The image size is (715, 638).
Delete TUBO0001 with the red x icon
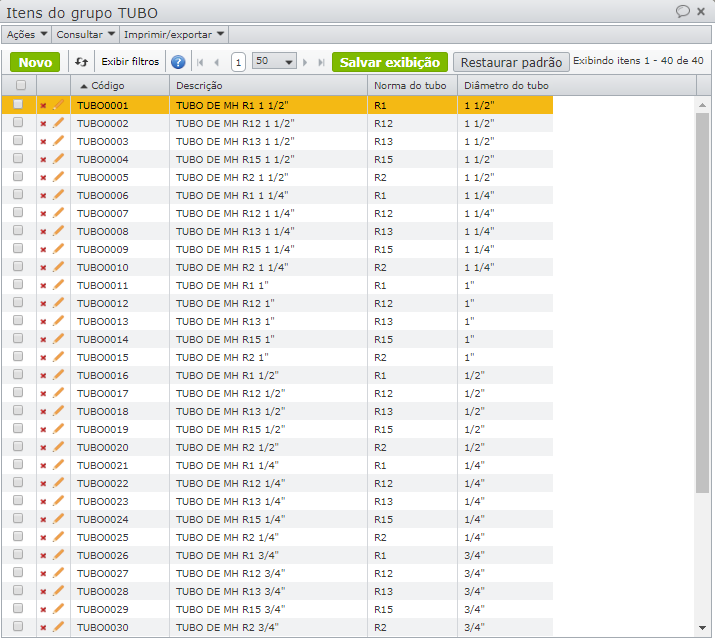[43, 106]
